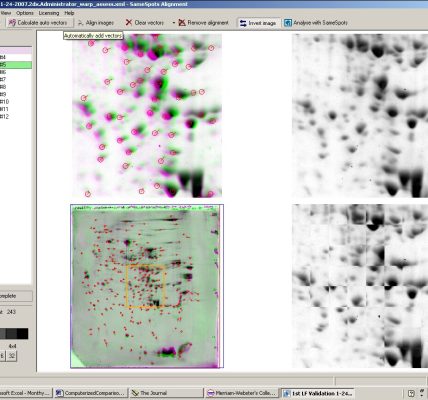Click Analyse with SameSpots button
Image resolution: width=428 pixels, height=400 pixels.
tap(316, 23)
